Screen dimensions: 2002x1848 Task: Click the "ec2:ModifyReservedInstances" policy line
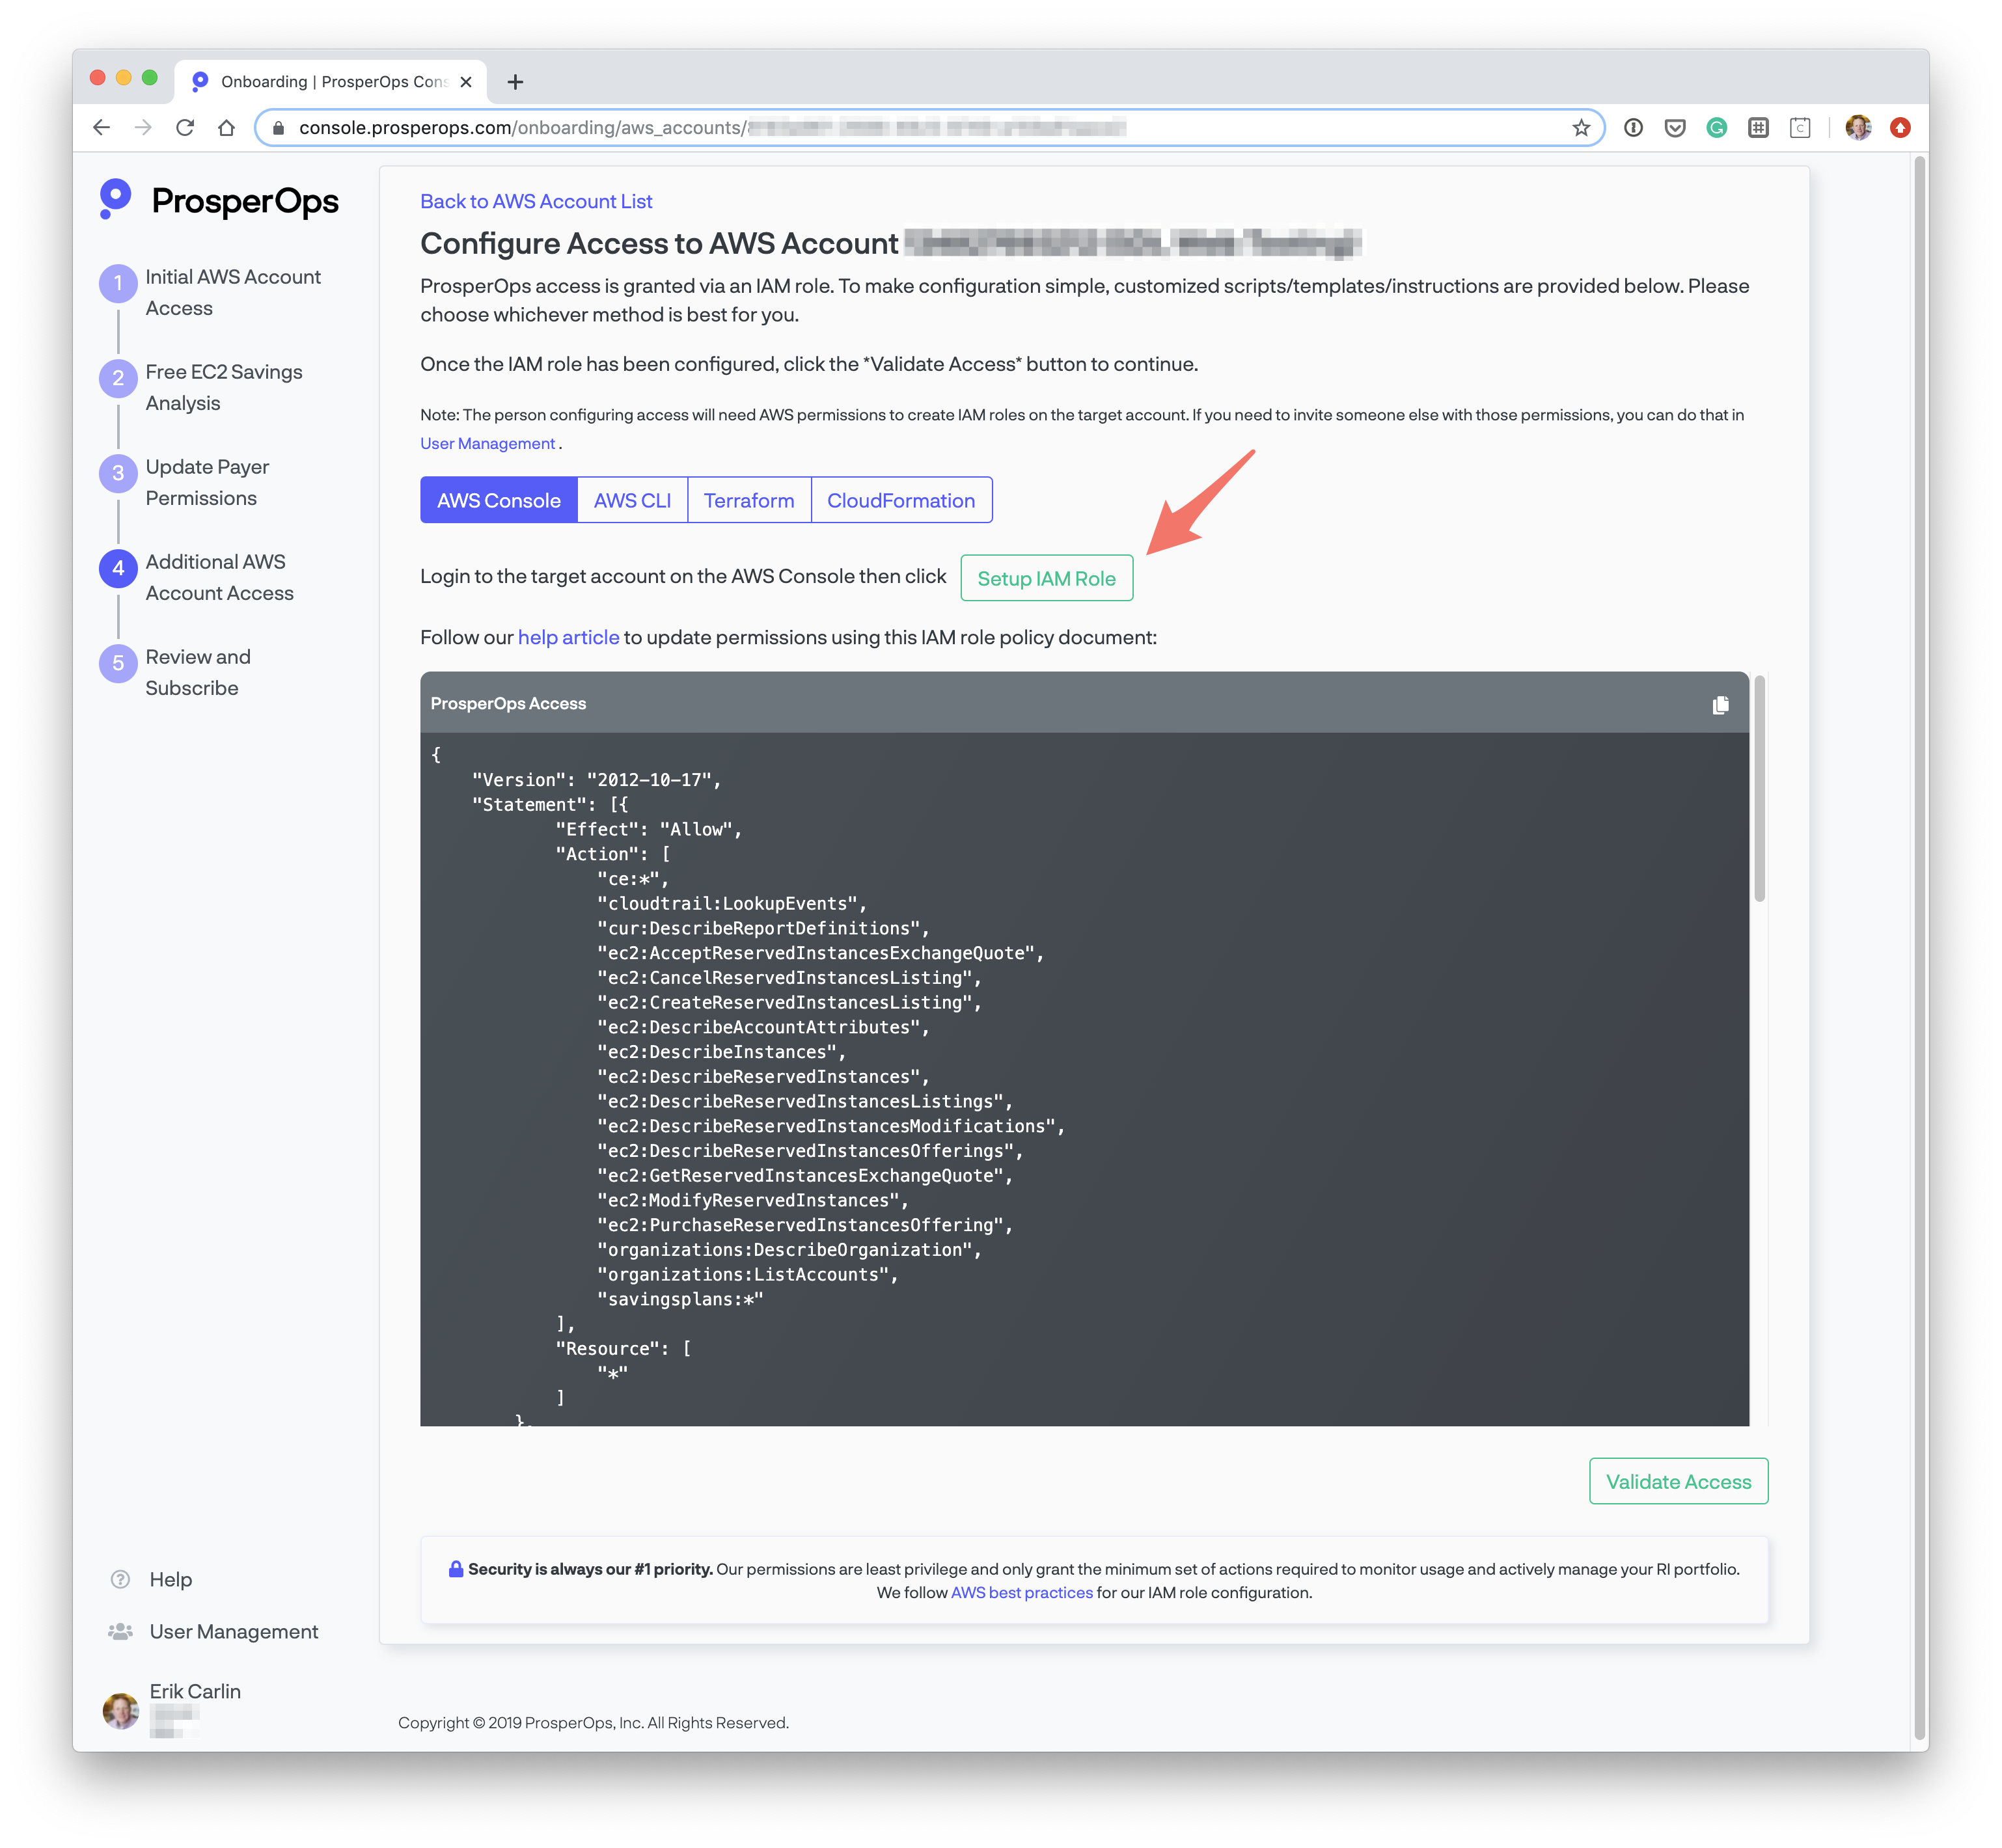752,1200
